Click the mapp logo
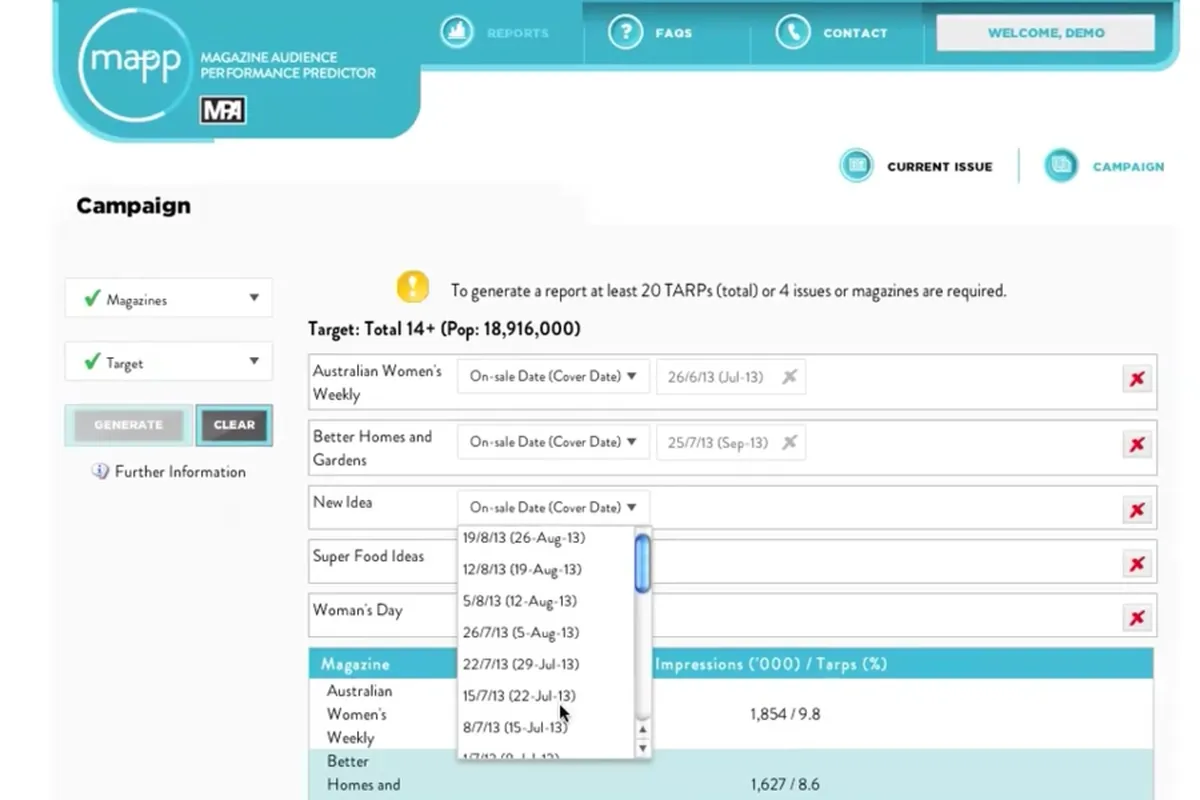The height and width of the screenshot is (800, 1200). 135,65
